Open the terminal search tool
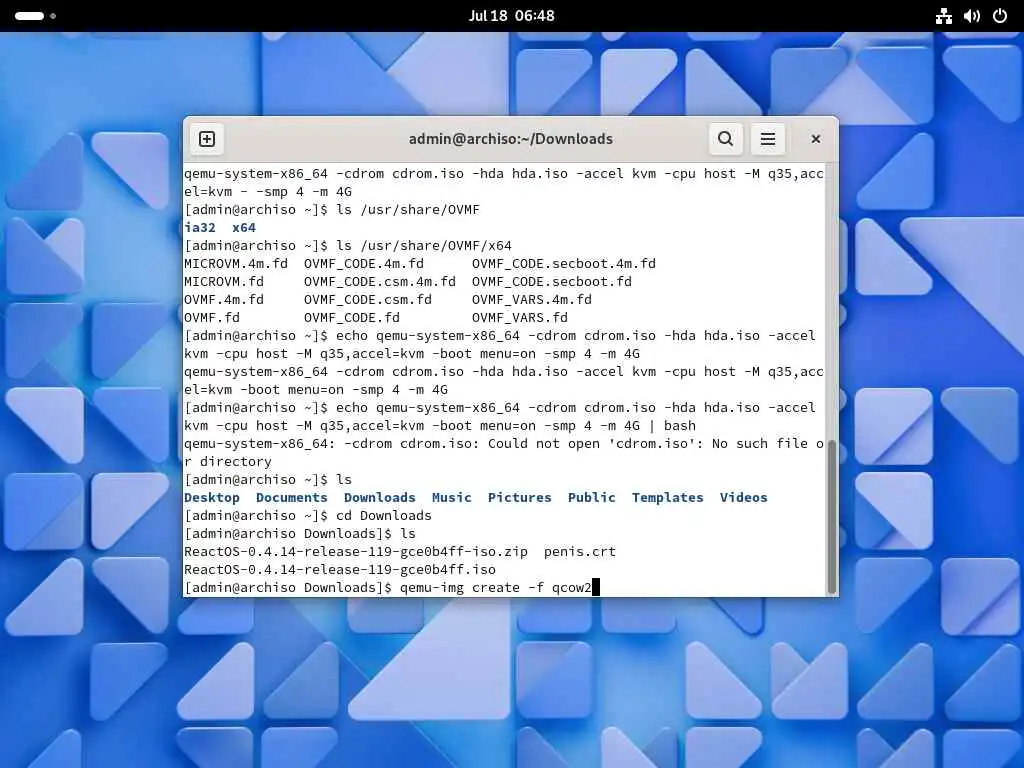Screen dimensions: 1024x768 point(726,139)
